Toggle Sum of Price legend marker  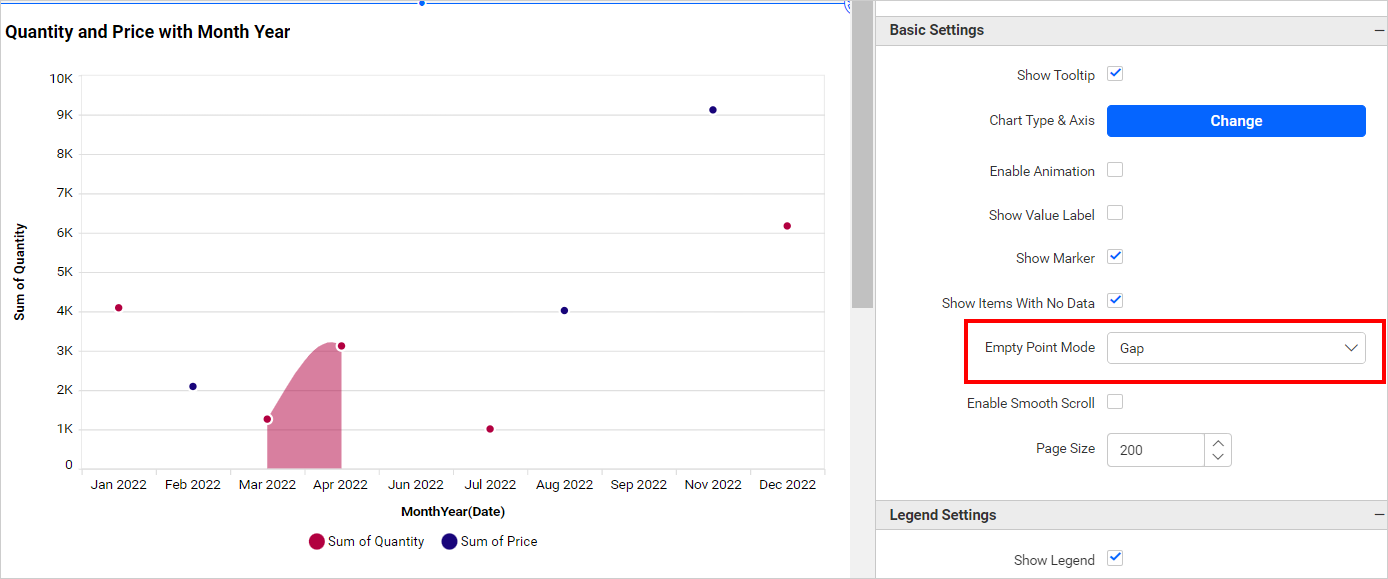pyautogui.click(x=450, y=542)
